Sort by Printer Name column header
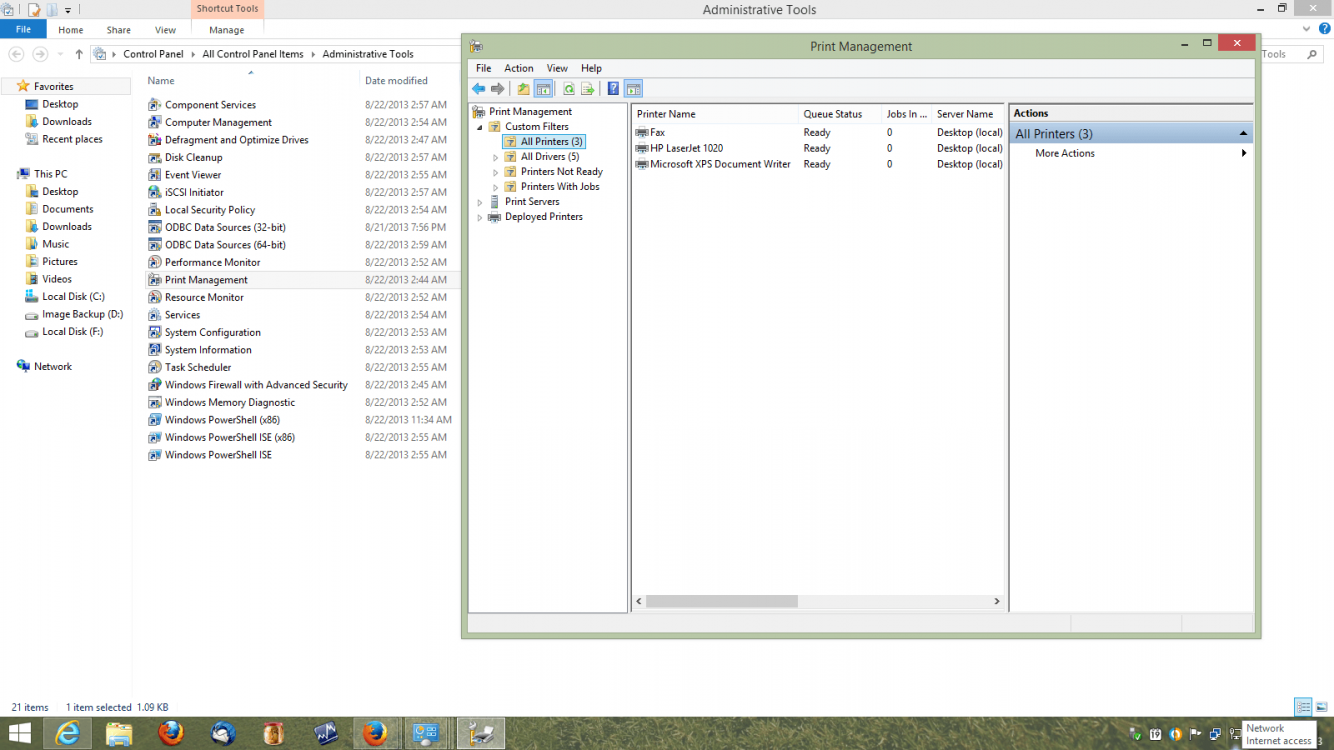 (x=715, y=114)
